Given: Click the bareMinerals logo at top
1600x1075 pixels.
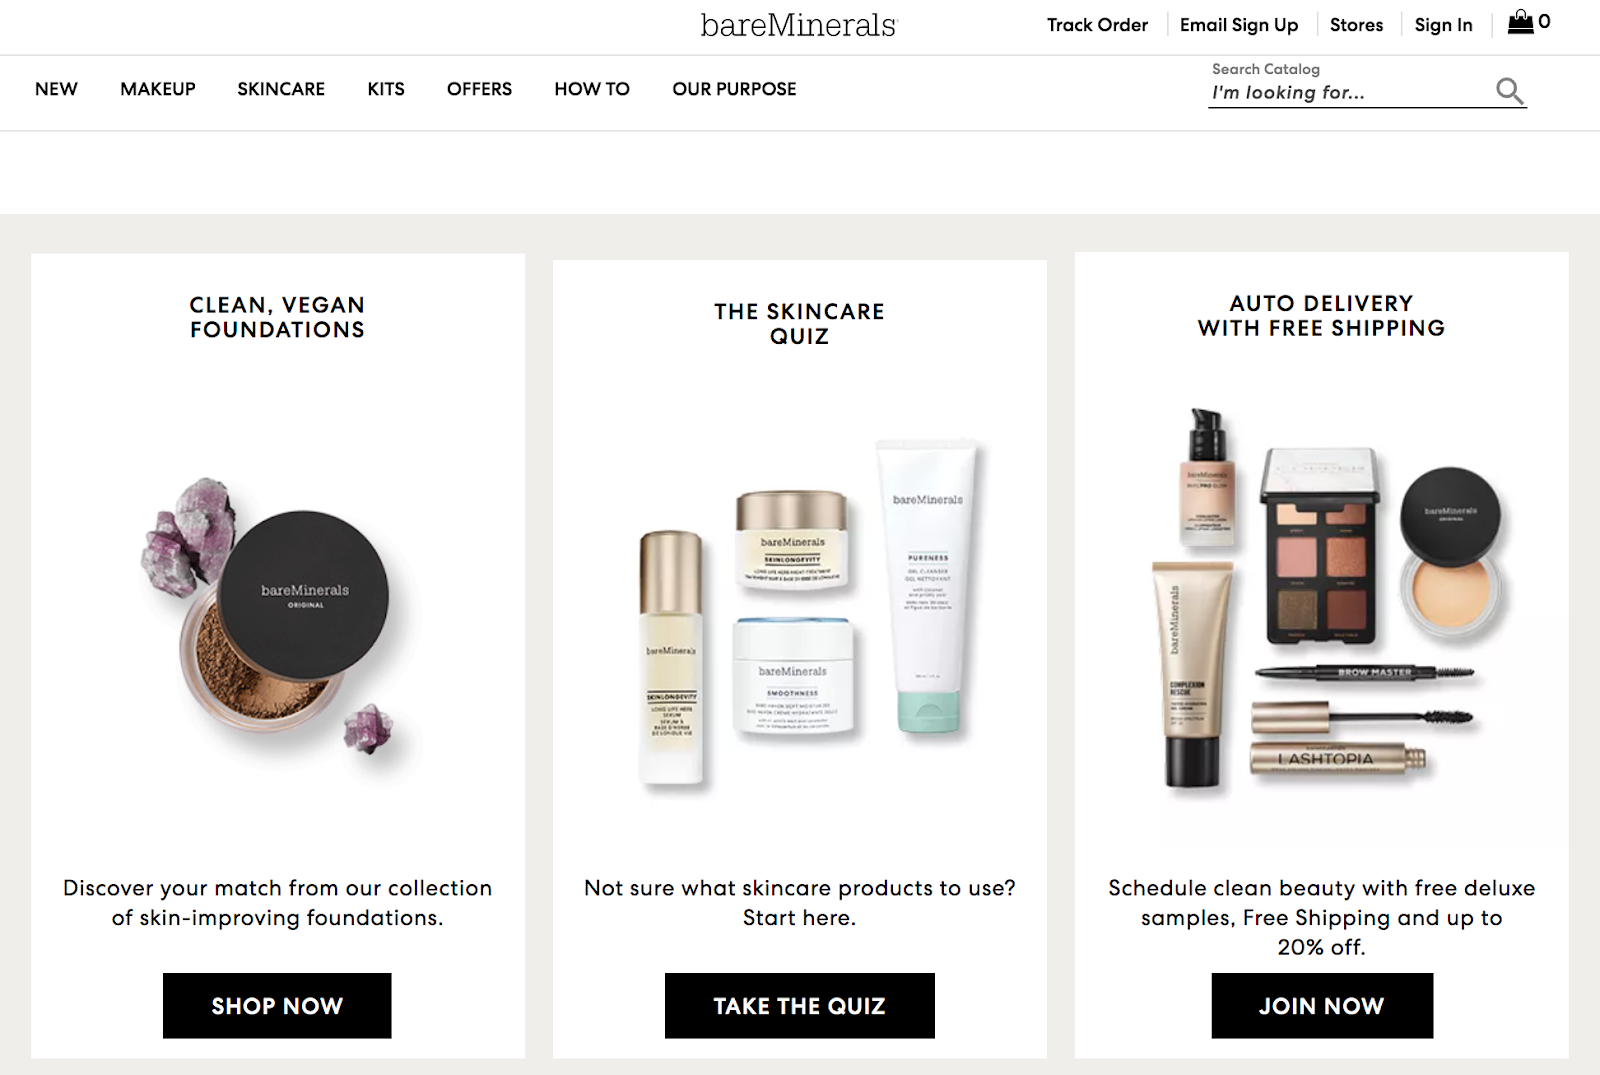Looking at the screenshot, I should (x=799, y=25).
